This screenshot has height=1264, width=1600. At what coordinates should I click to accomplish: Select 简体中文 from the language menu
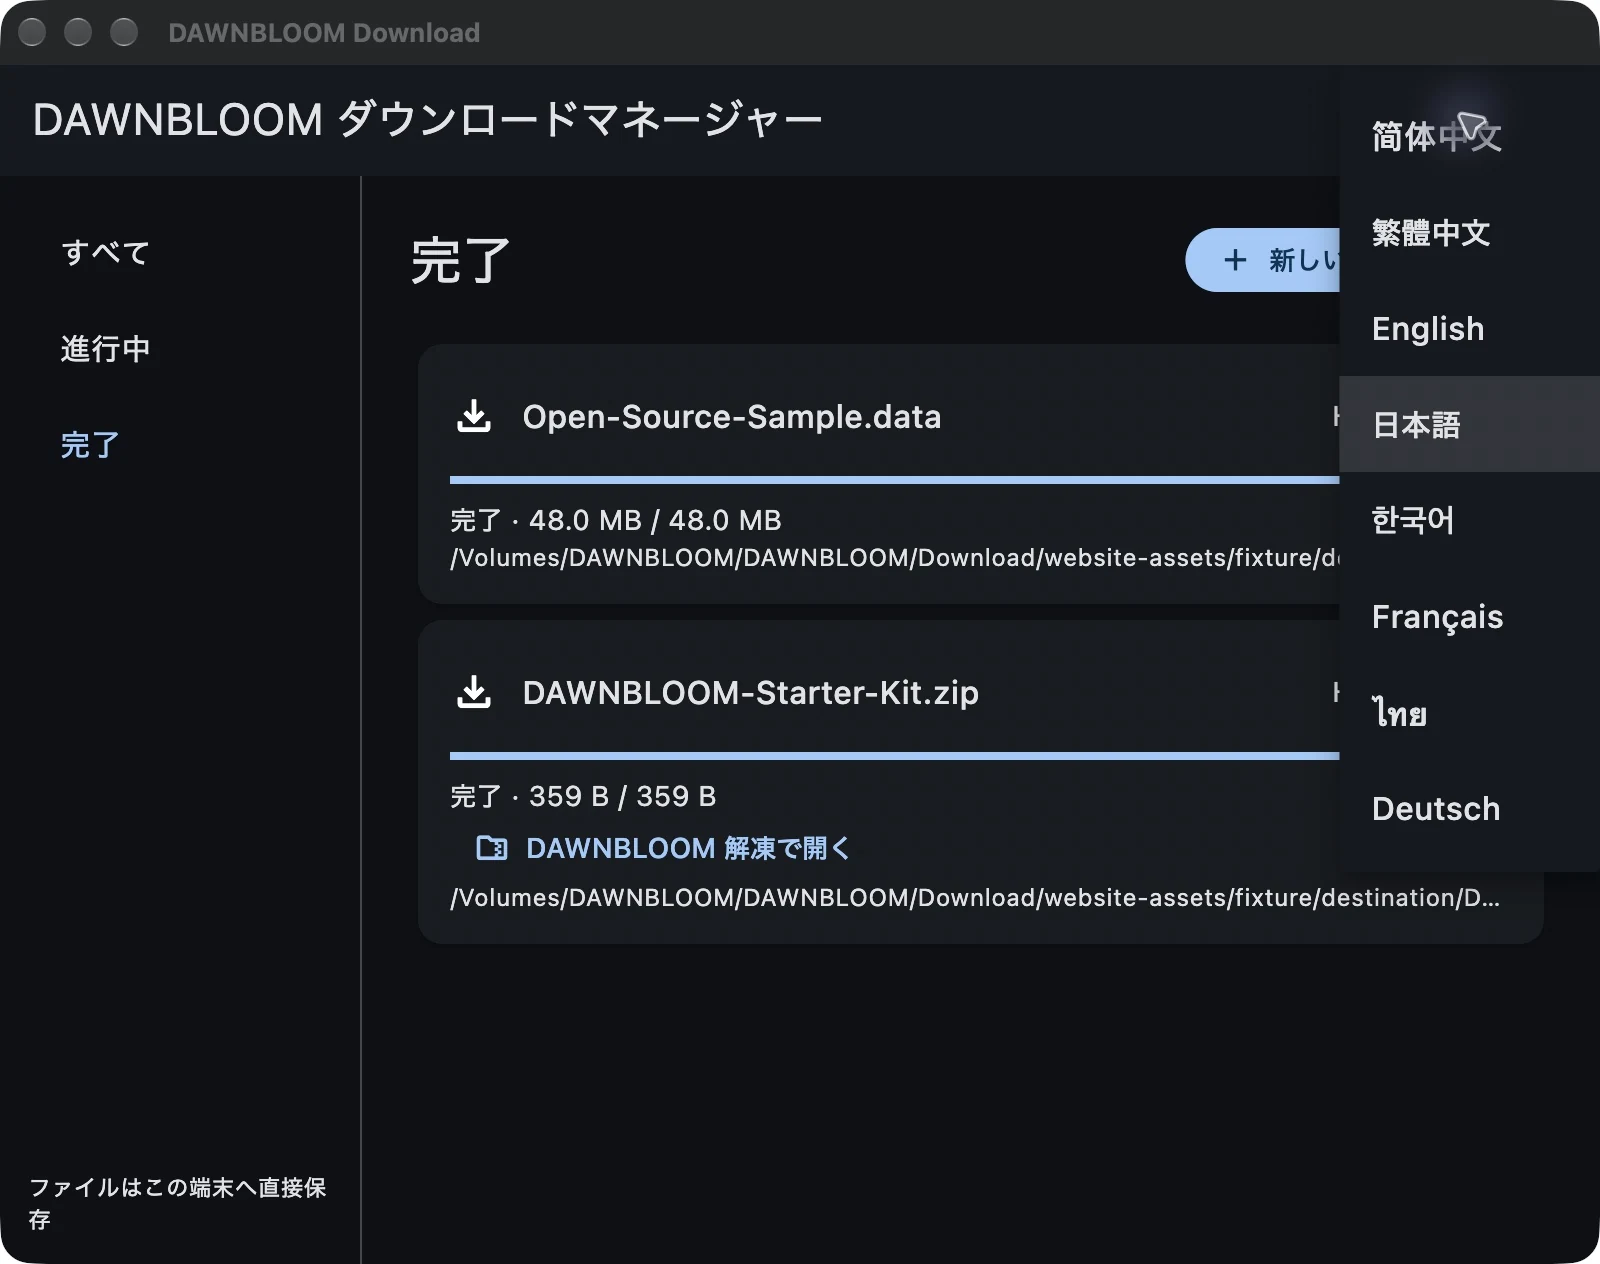[x=1470, y=136]
